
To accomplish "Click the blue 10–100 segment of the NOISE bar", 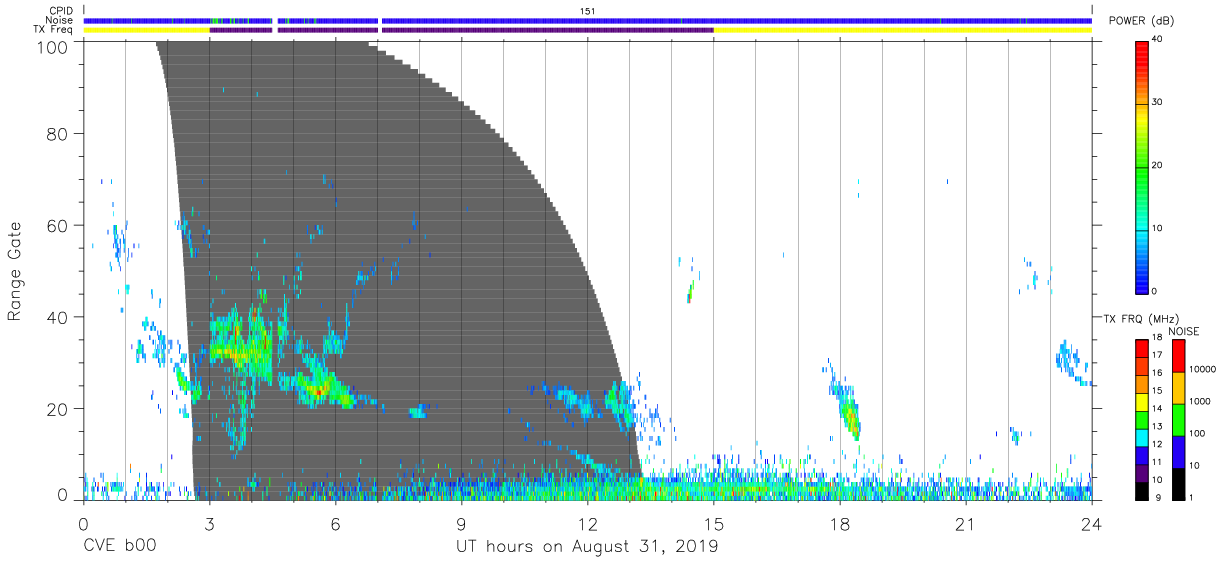I will click(x=1178, y=451).
